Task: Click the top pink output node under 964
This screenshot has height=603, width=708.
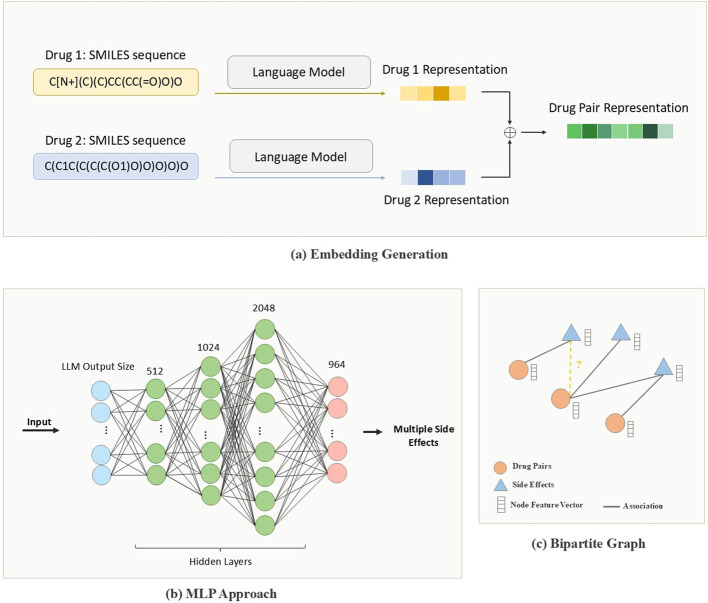Action: click(338, 387)
